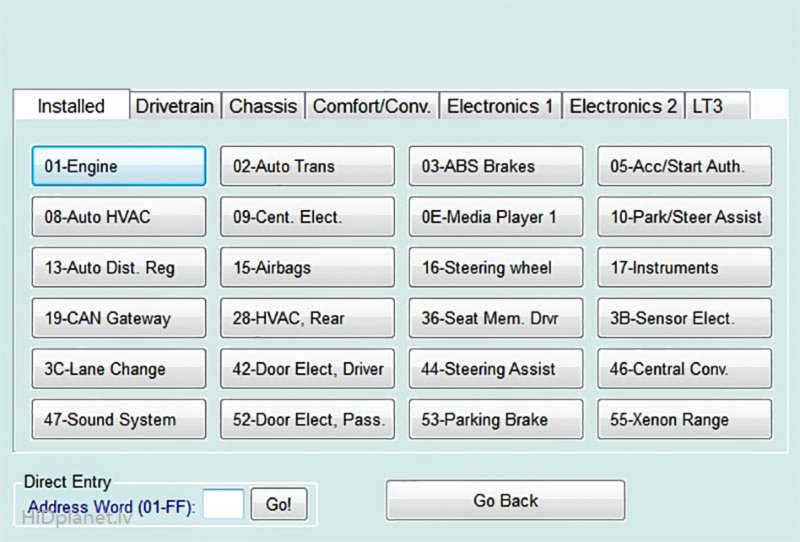Open the LT3 tab
This screenshot has width=800, height=542.
click(x=707, y=106)
